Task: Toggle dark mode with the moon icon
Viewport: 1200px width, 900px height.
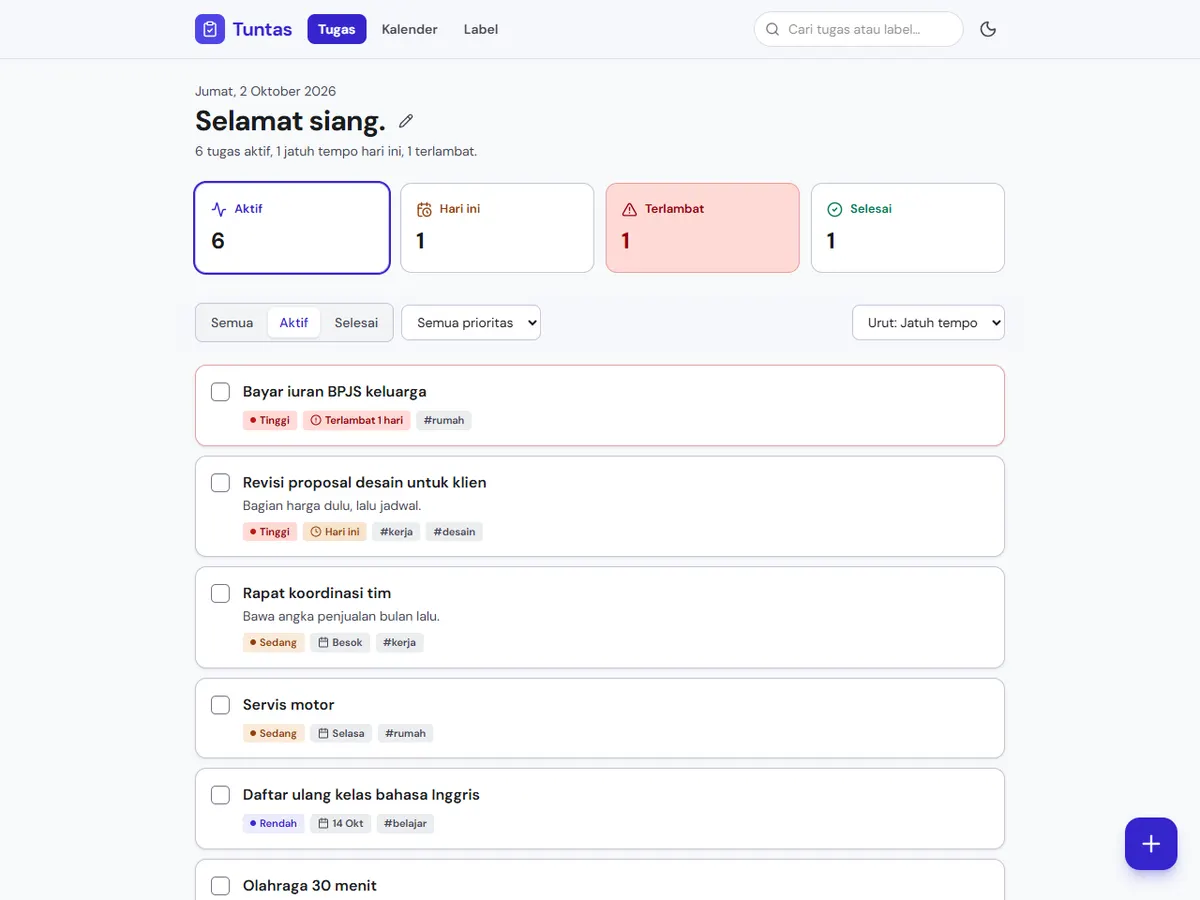Action: (988, 29)
